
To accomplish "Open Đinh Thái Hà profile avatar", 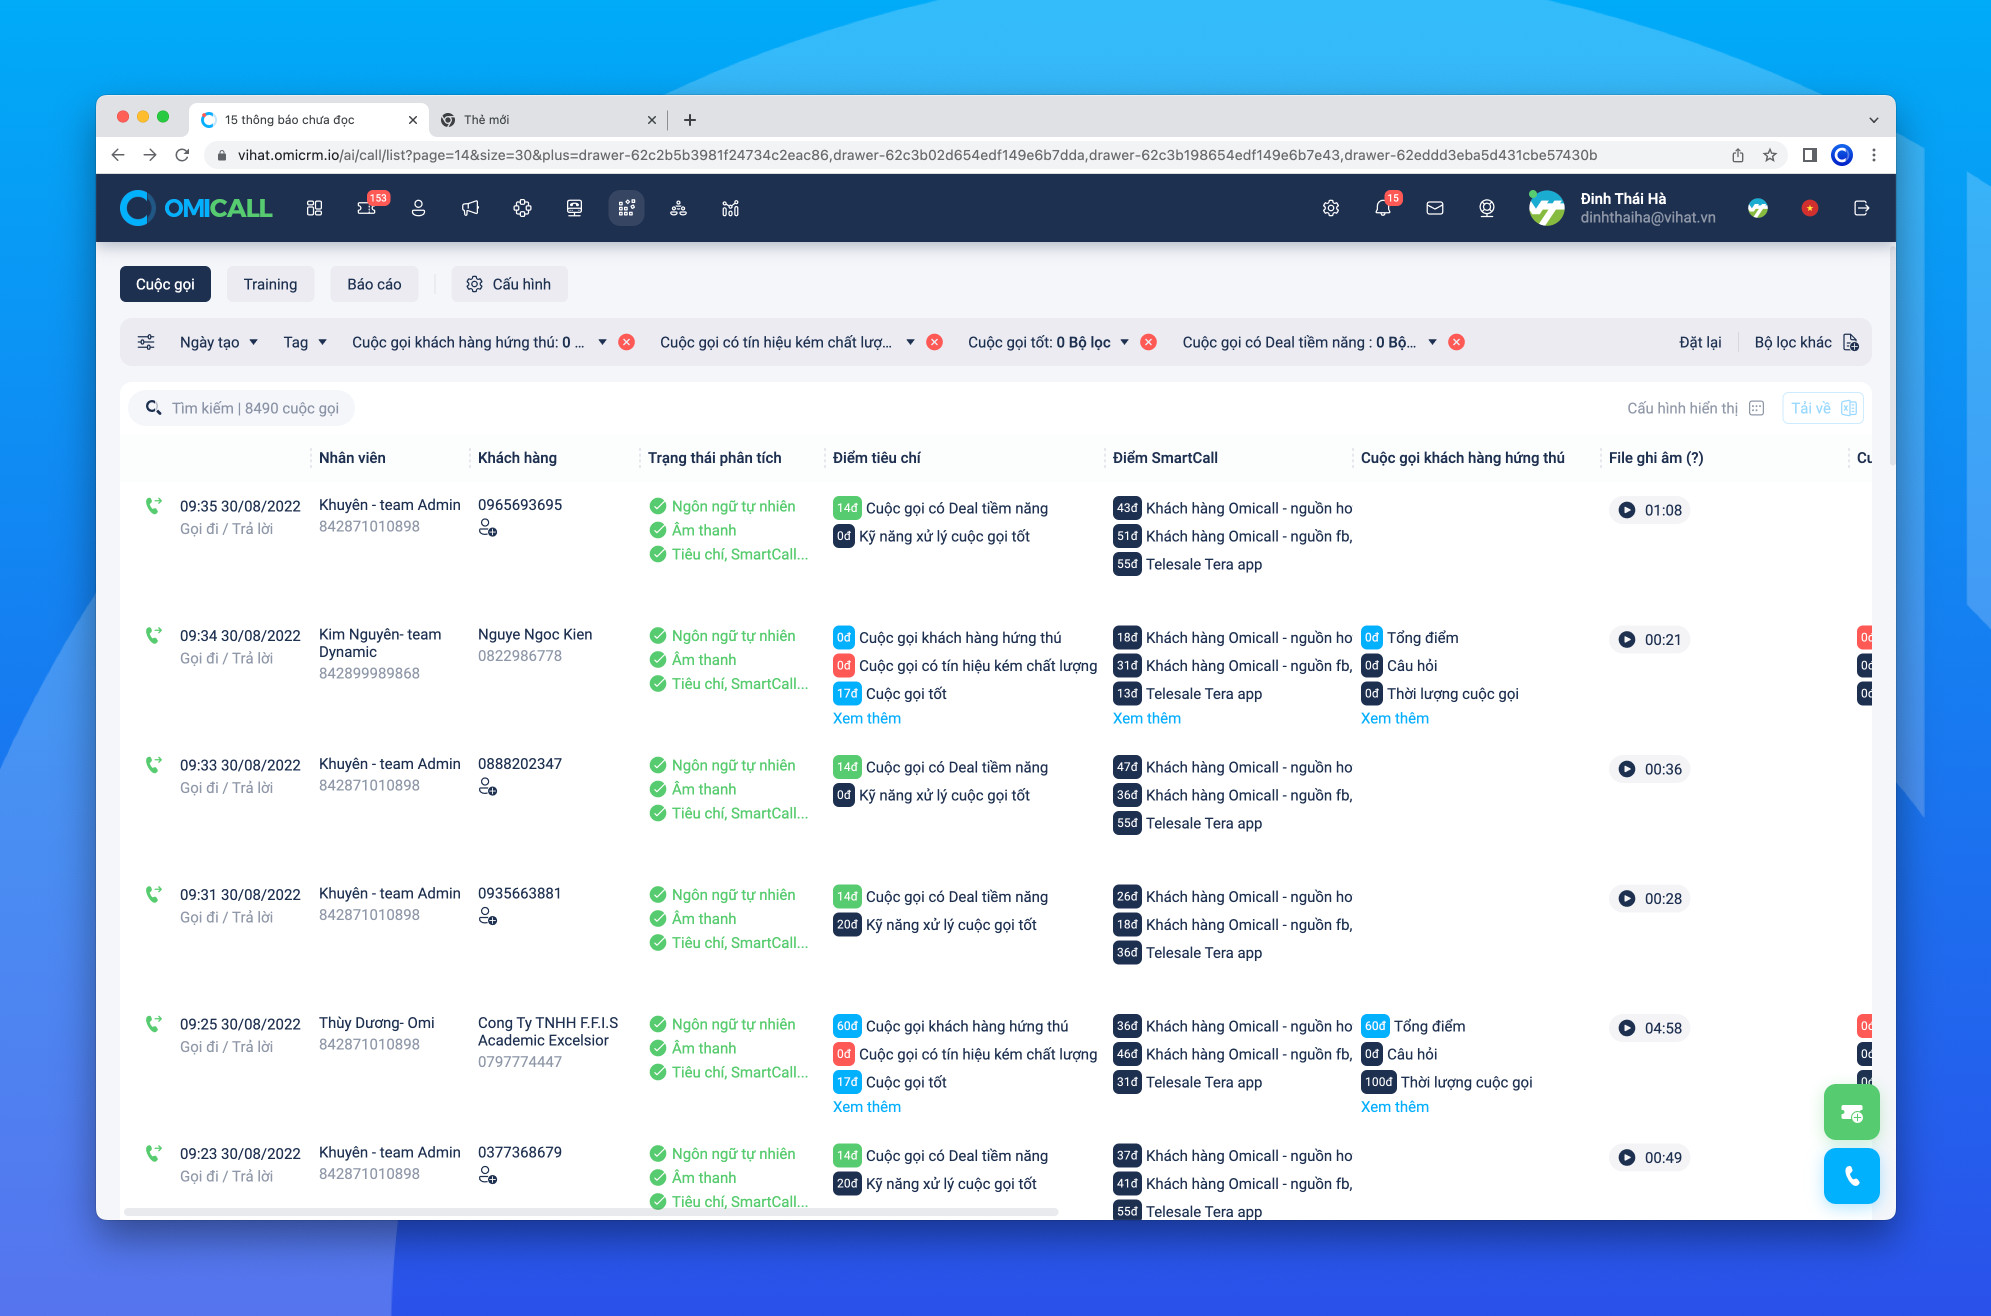I will (1546, 208).
